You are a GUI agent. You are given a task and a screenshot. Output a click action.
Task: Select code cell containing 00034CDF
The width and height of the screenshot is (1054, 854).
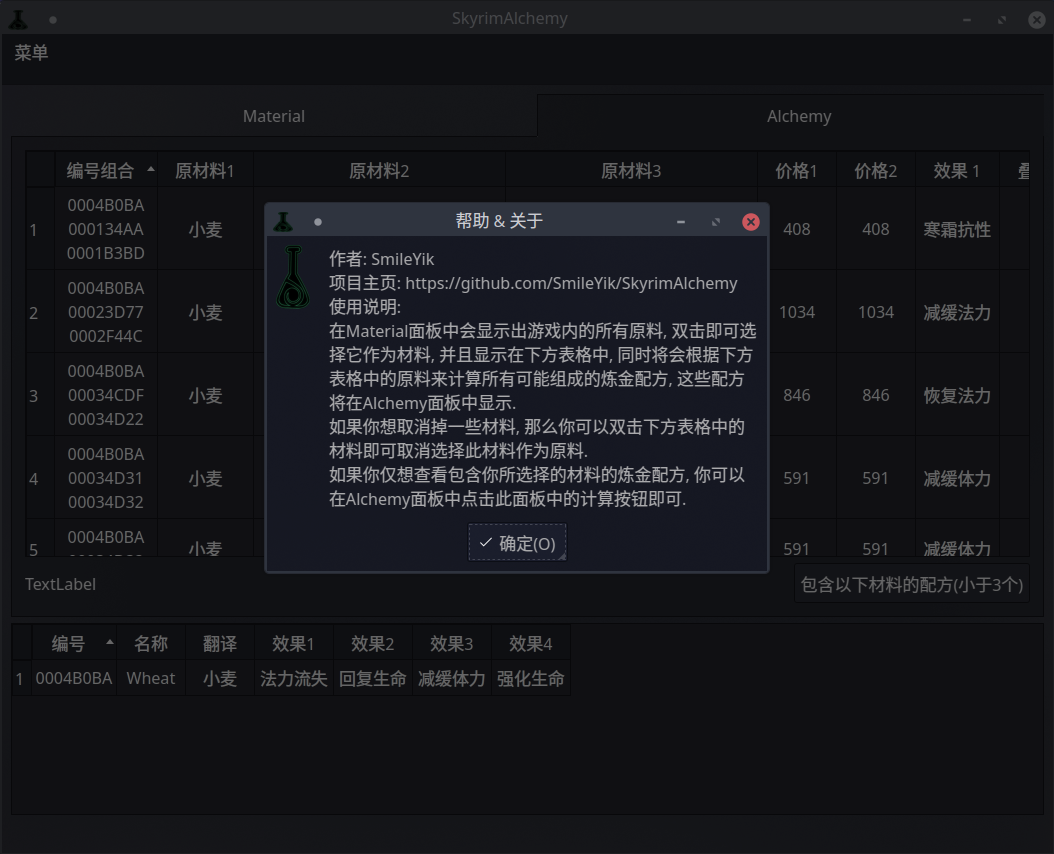(106, 395)
